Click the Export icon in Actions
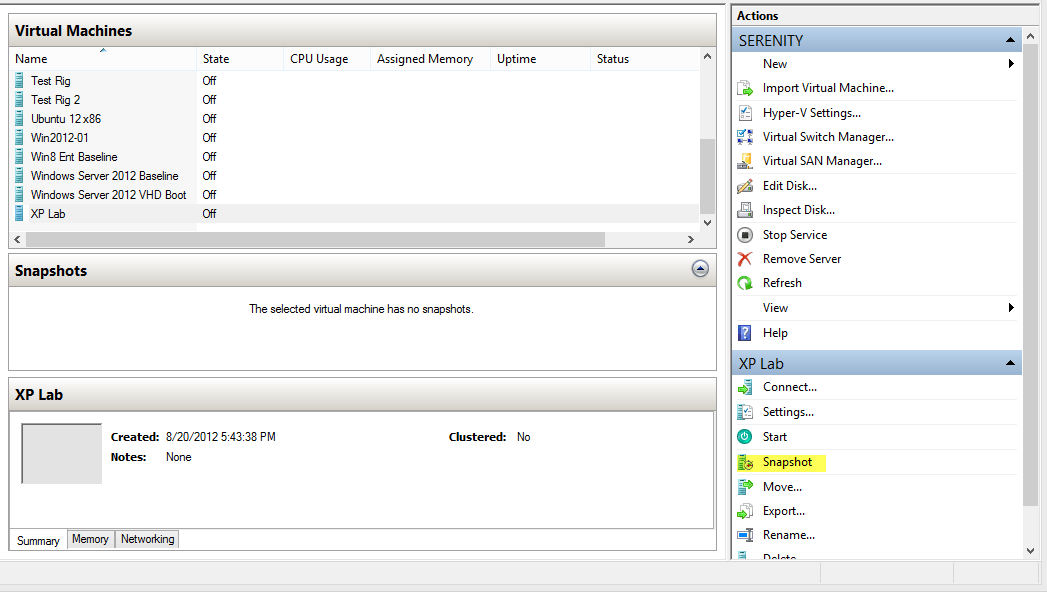This screenshot has height=592, width=1047. pyautogui.click(x=745, y=511)
